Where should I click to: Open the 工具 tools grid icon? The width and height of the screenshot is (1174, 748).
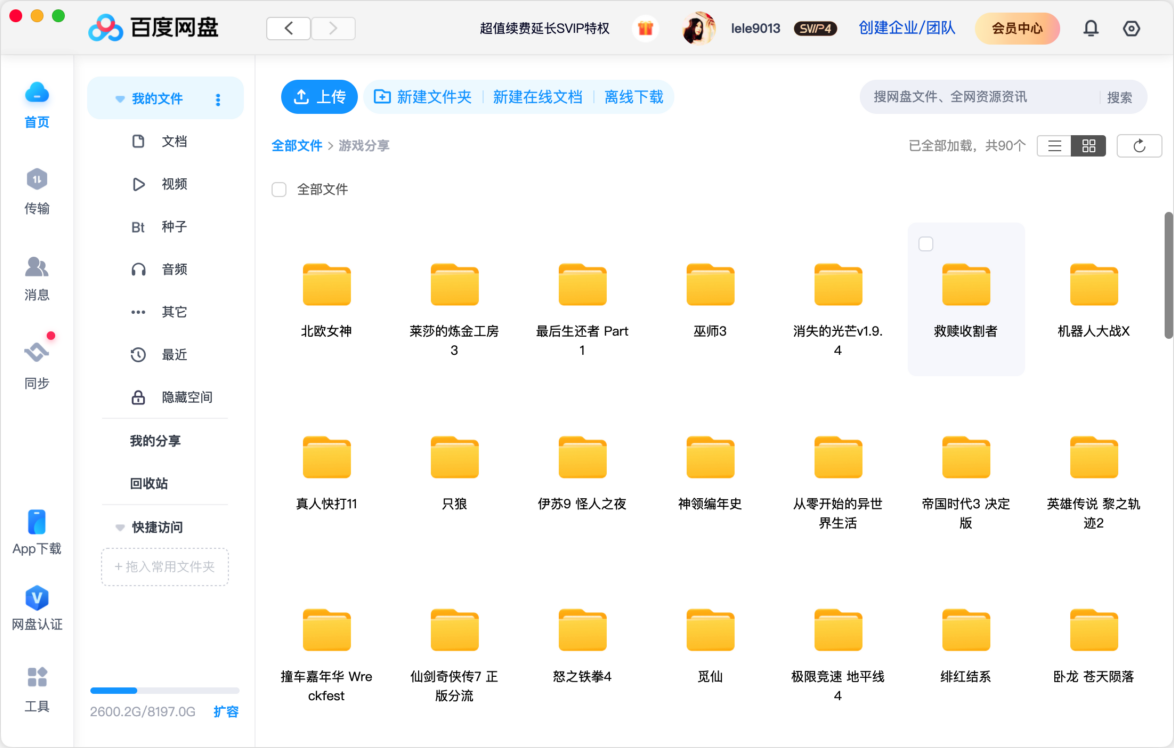tap(37, 677)
